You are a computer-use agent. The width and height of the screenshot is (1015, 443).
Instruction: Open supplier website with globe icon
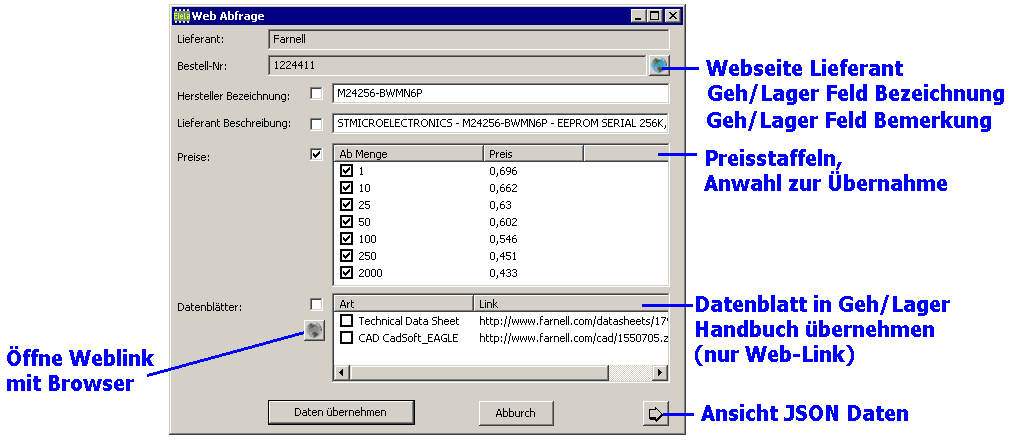[659, 65]
